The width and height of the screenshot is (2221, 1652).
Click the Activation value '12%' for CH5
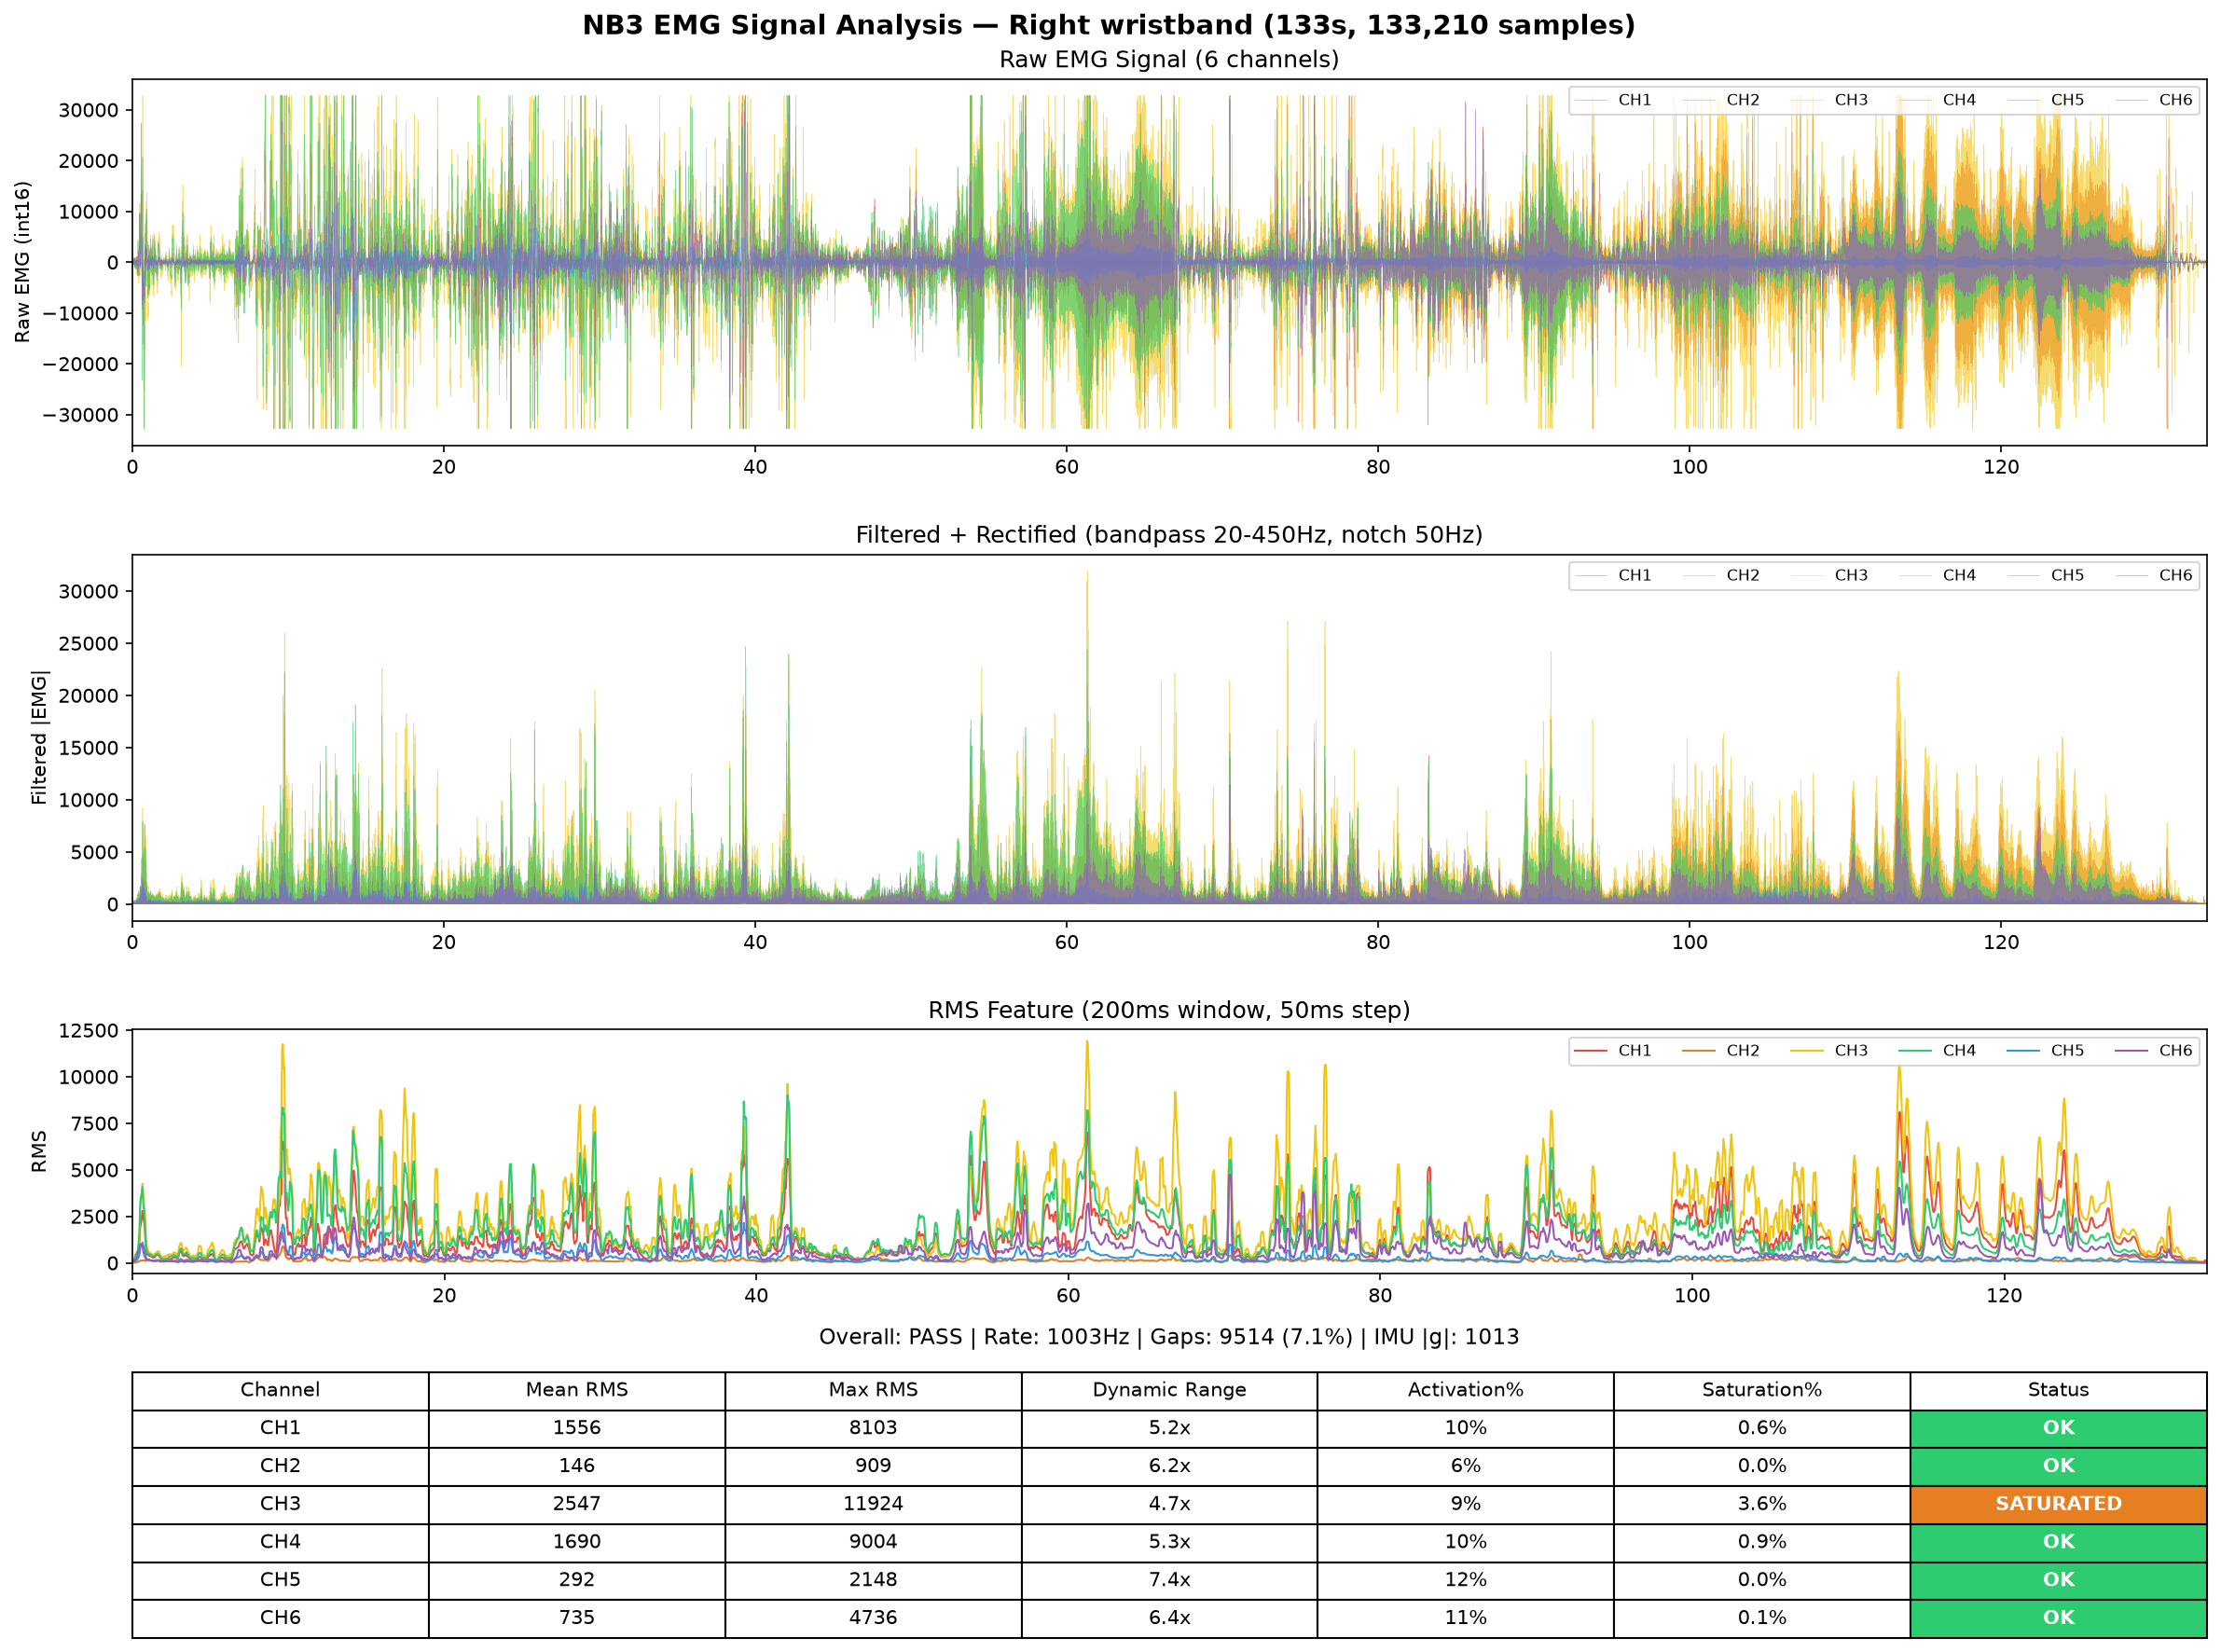(x=1465, y=1579)
